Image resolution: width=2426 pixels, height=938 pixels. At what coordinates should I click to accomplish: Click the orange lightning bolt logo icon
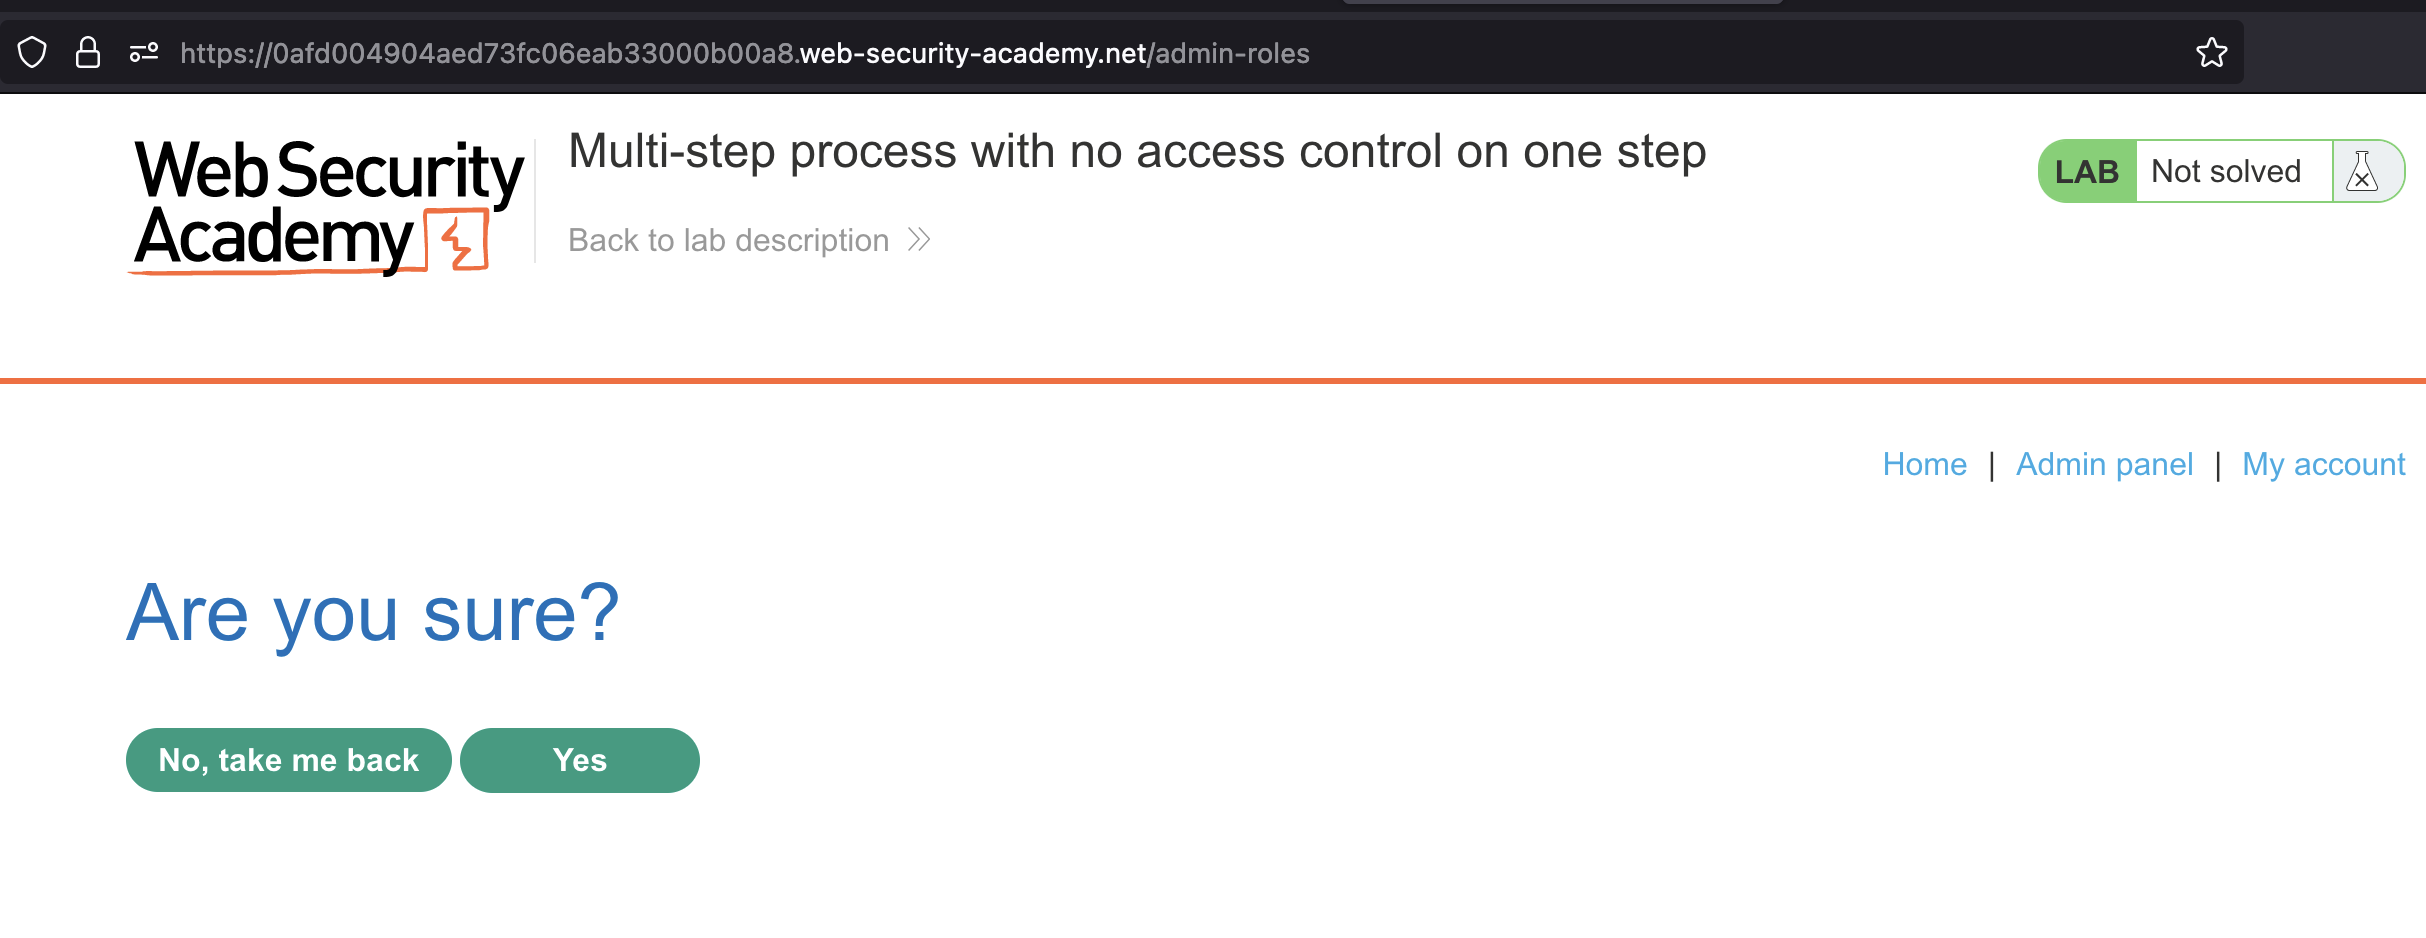click(x=459, y=240)
